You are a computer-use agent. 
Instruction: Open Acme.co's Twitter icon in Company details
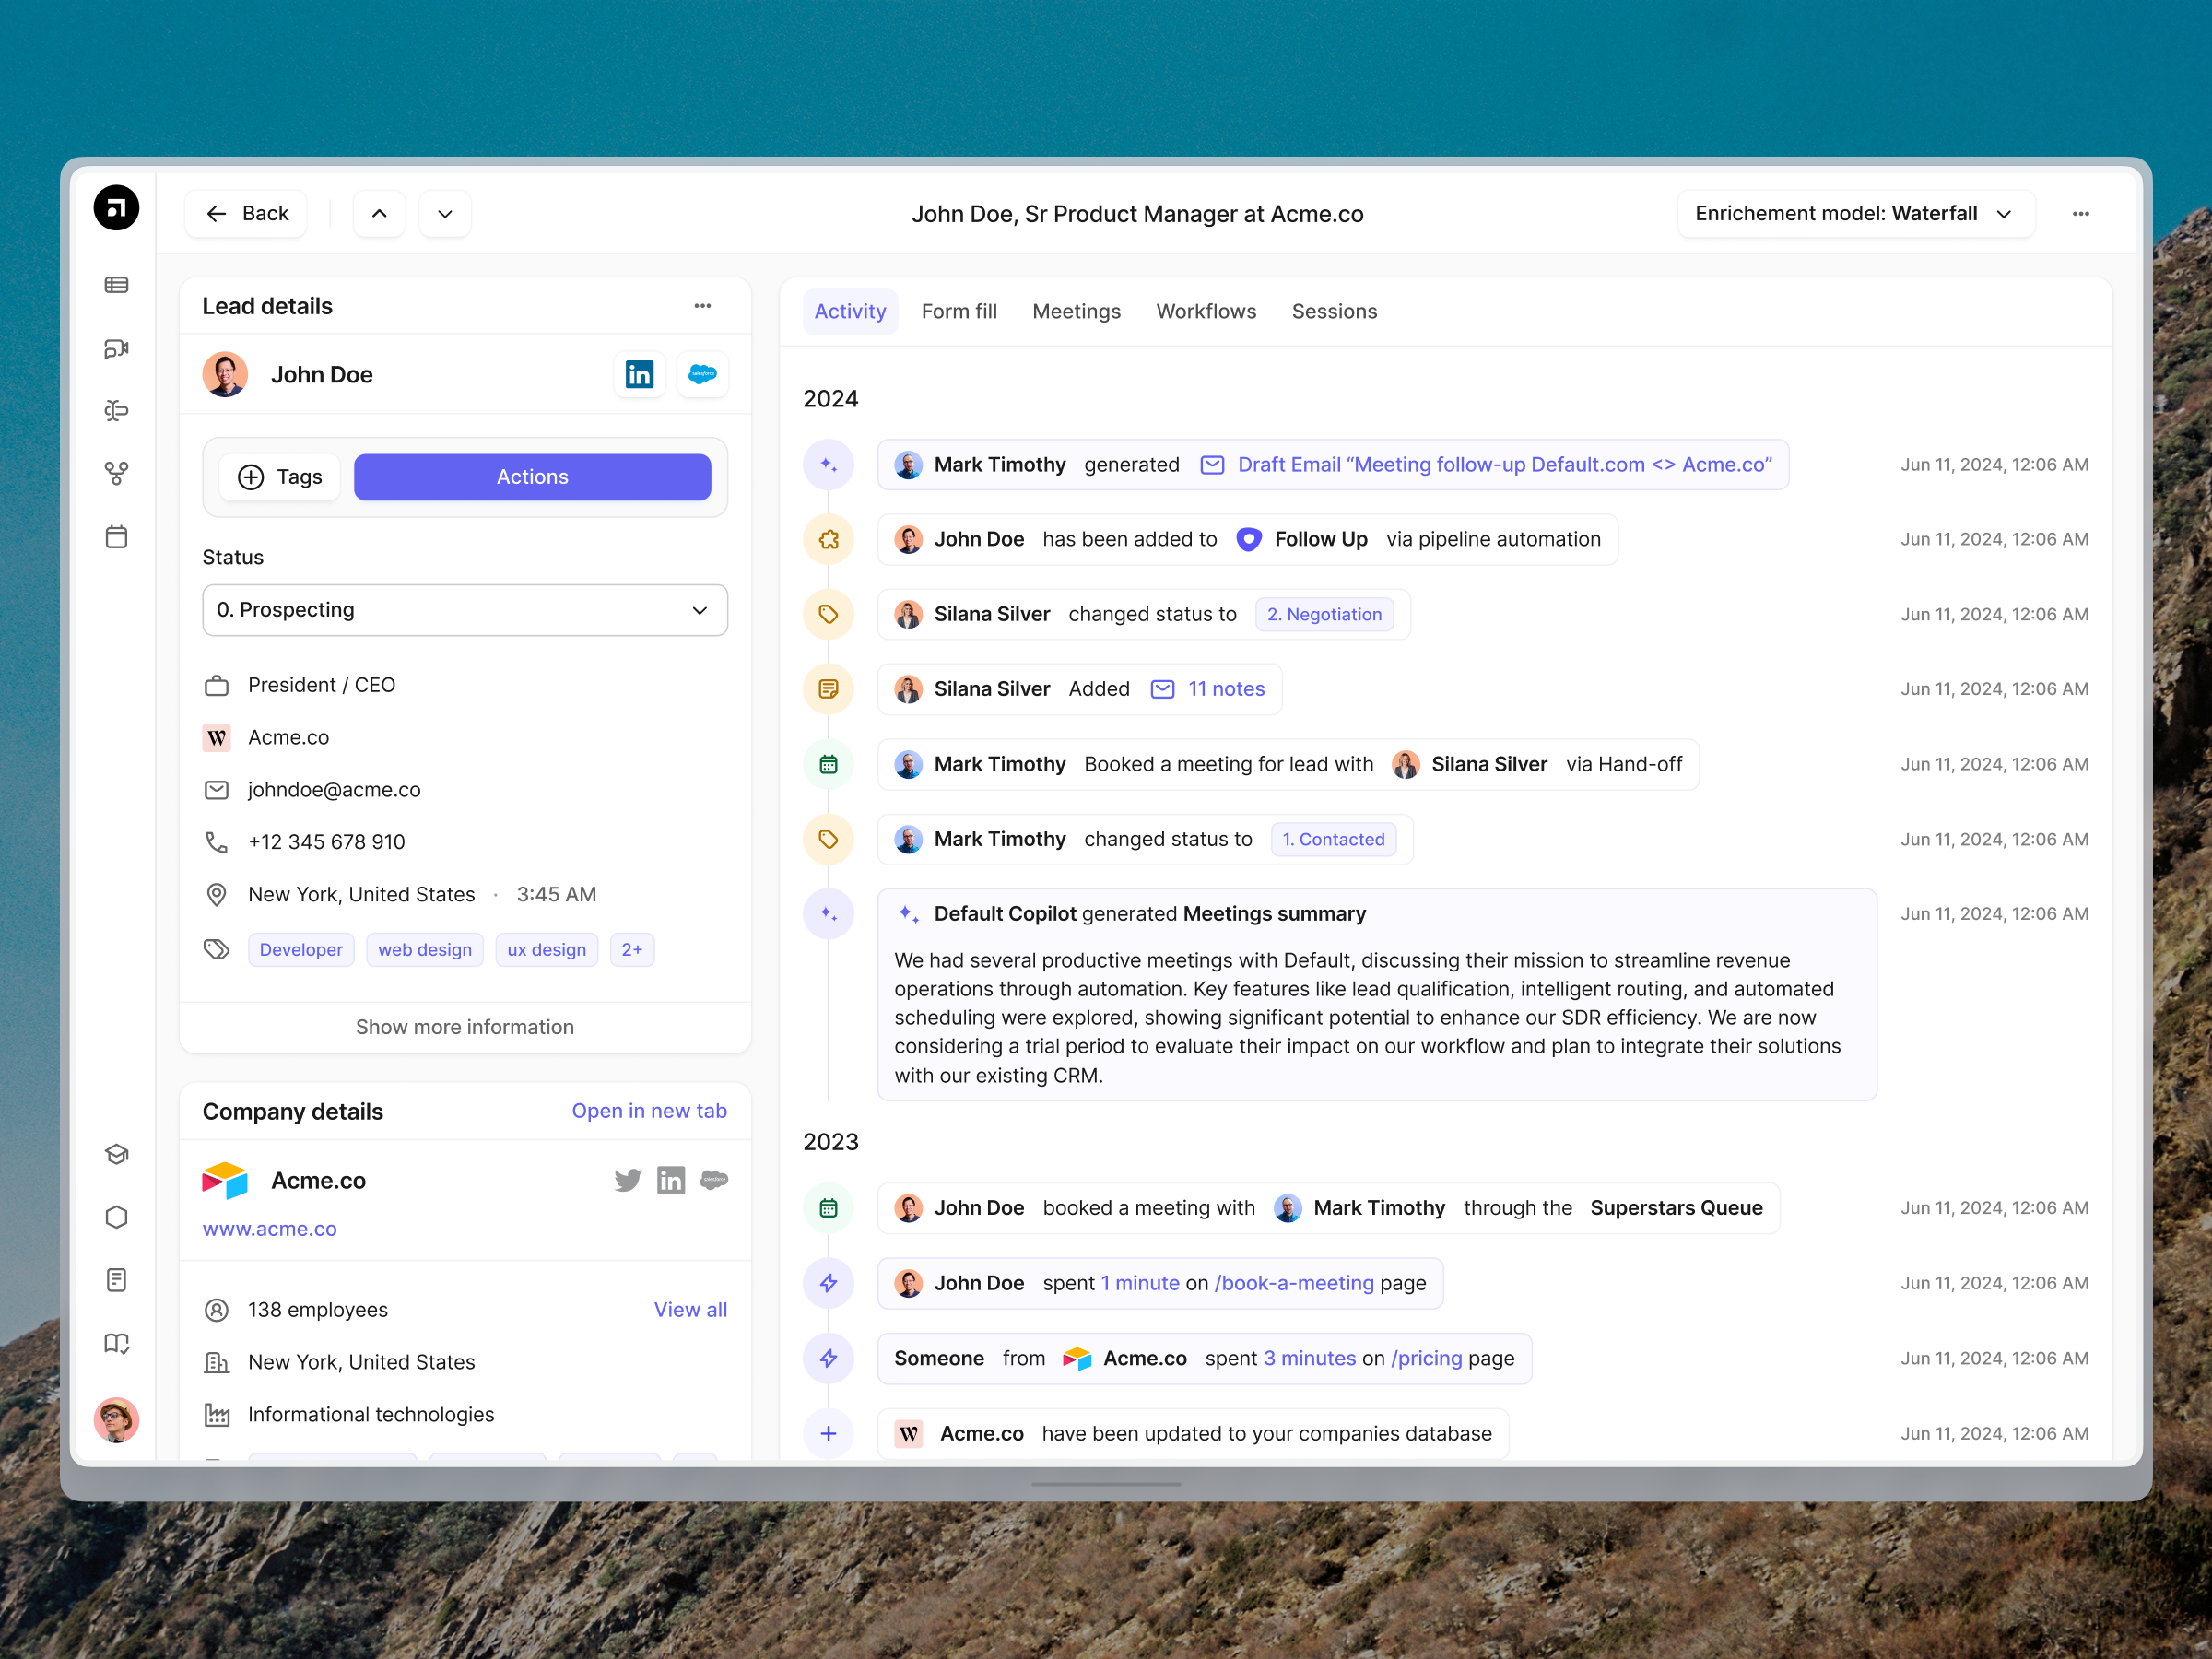[627, 1180]
